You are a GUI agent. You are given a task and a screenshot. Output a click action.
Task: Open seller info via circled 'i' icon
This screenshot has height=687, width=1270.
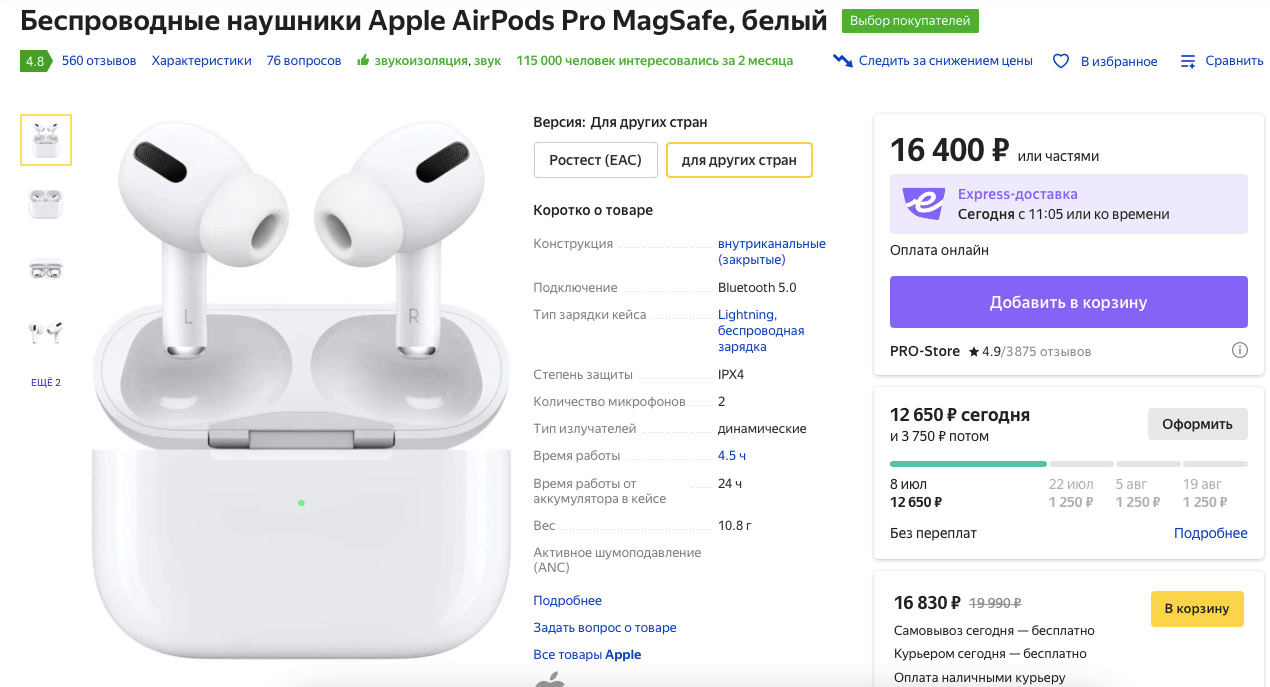[x=1240, y=350]
